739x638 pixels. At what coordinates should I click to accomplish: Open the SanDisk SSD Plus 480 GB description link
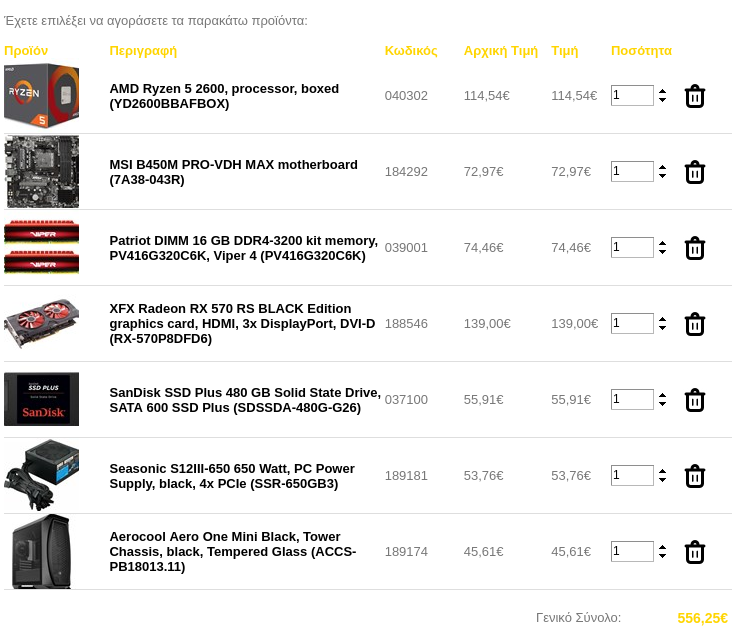245,400
